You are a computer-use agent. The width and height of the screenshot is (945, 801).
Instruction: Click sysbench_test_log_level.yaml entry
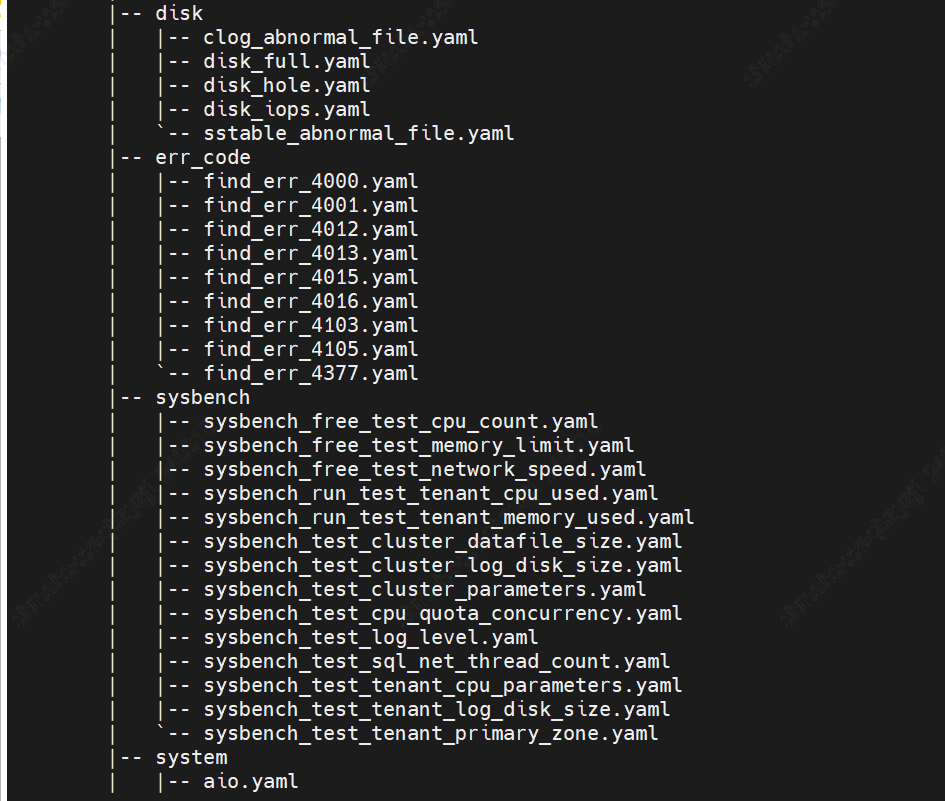371,638
